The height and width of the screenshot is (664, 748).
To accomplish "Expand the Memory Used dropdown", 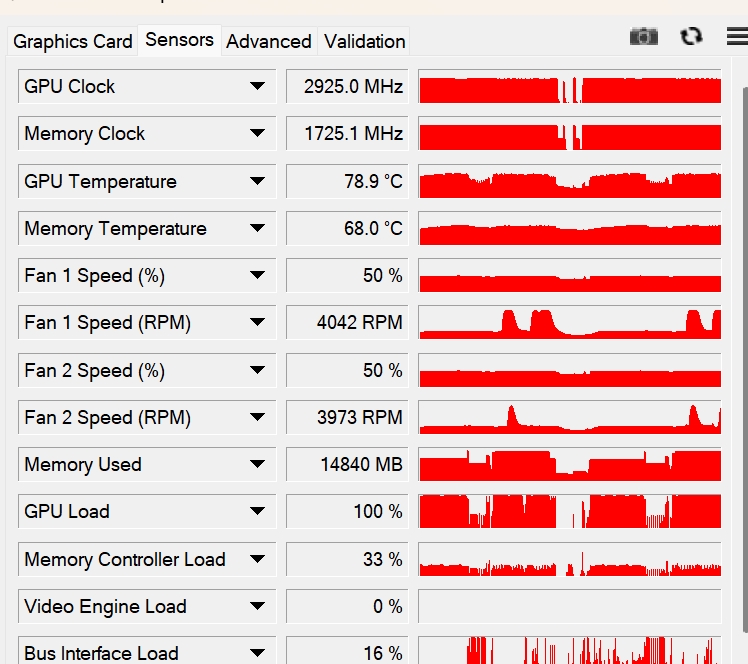I will (257, 465).
